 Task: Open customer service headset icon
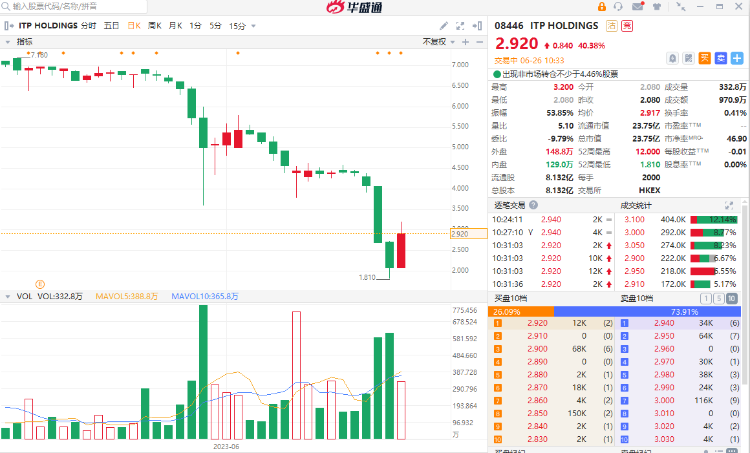618,7
